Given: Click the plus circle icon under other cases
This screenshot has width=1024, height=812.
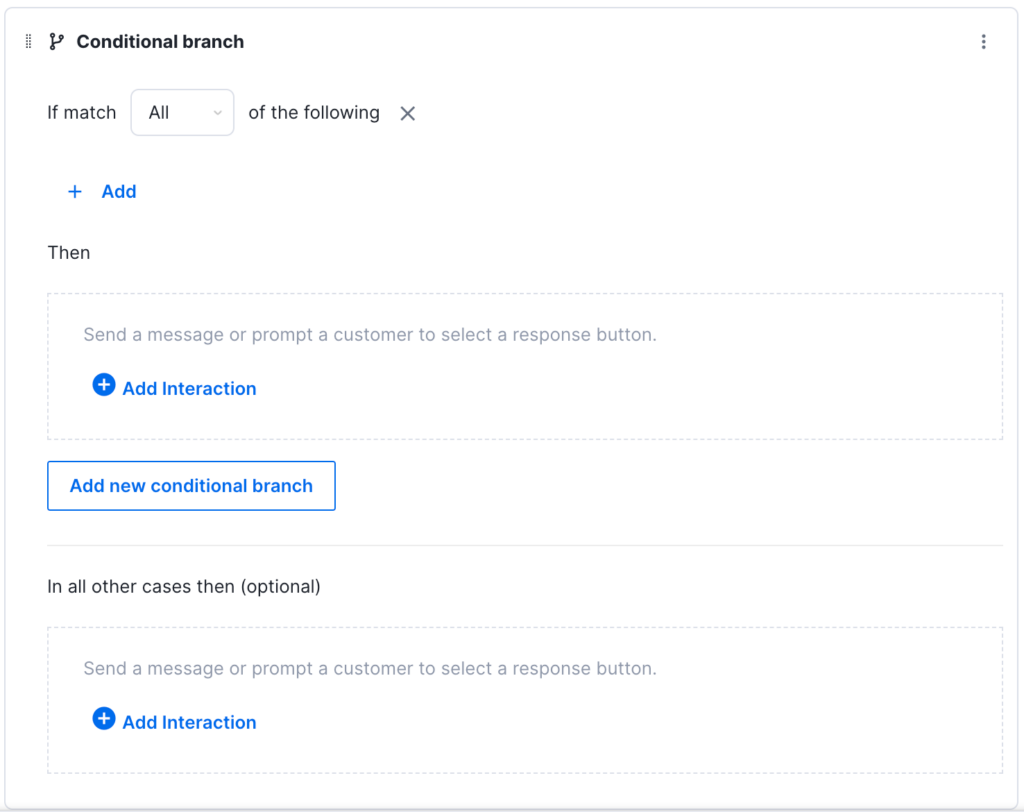Looking at the screenshot, I should [104, 719].
